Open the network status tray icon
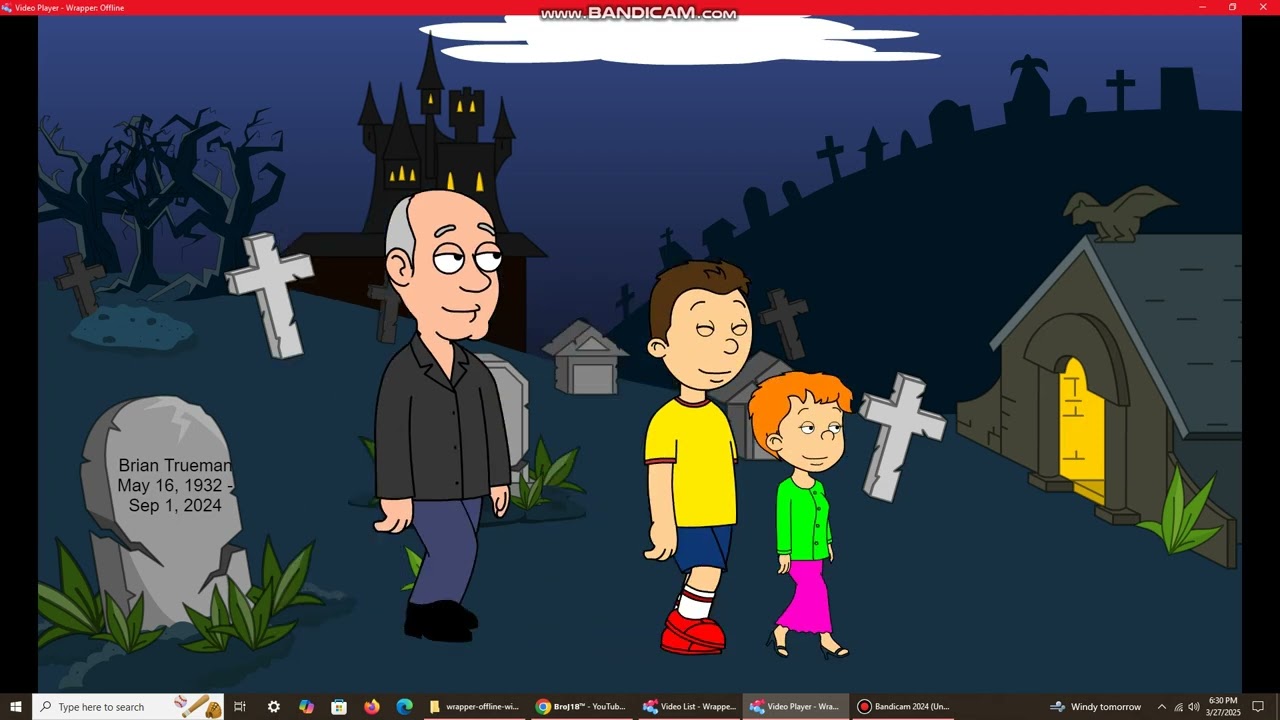 (x=1178, y=707)
